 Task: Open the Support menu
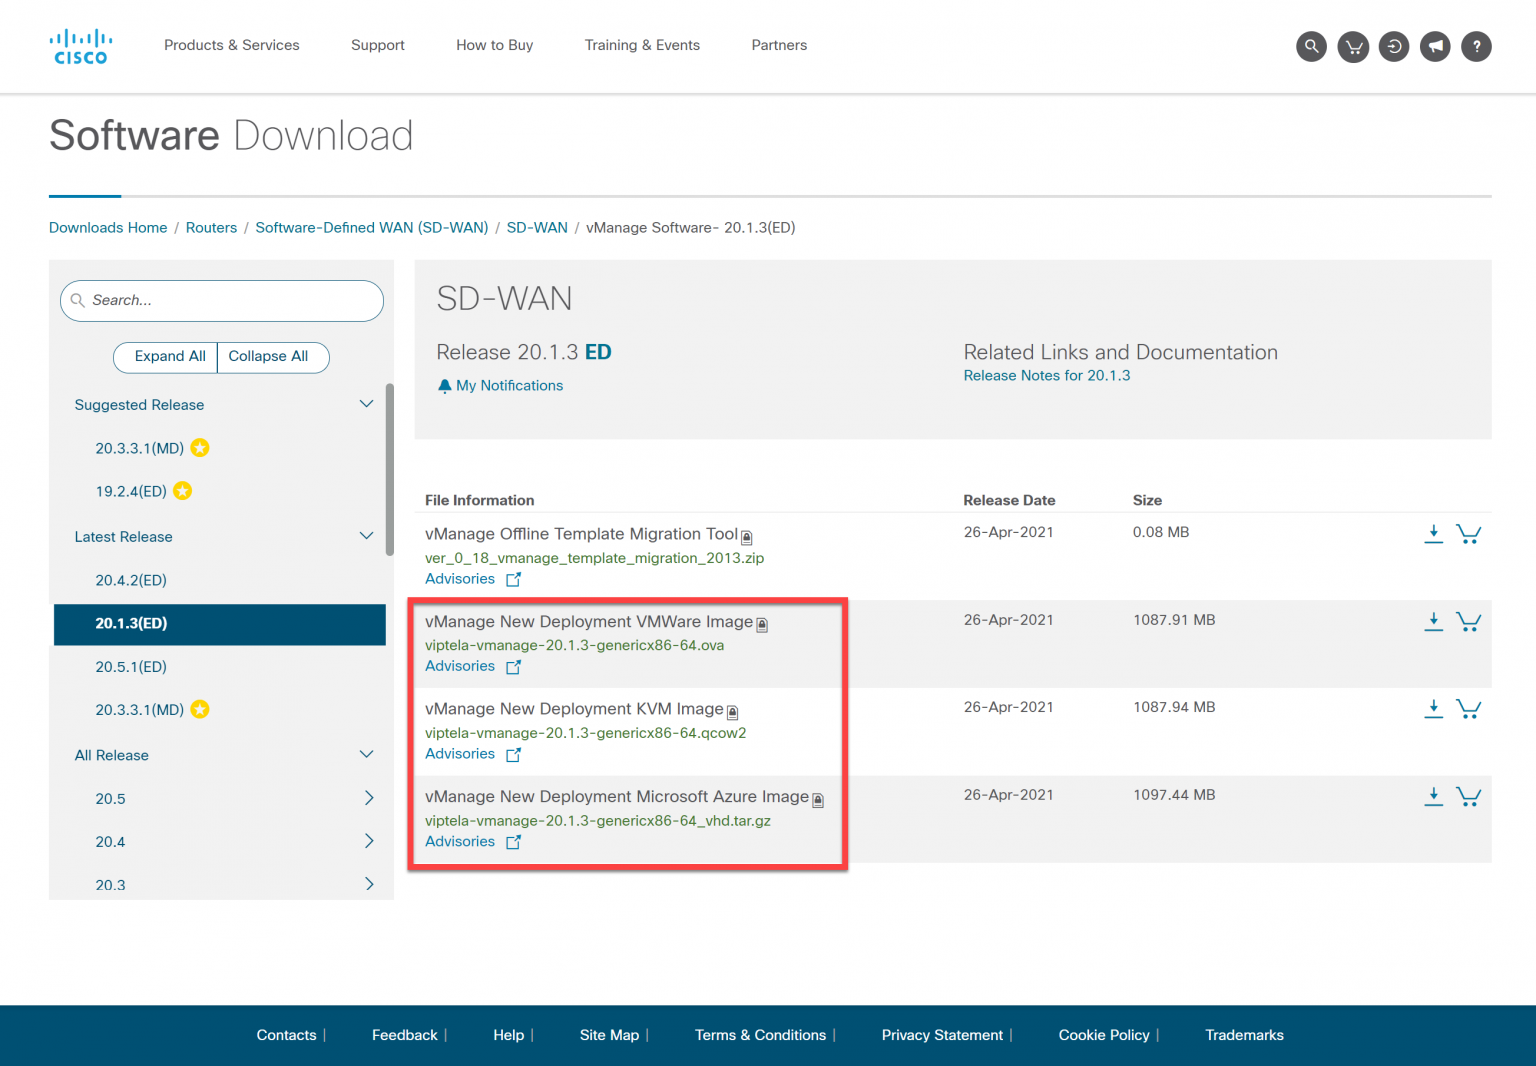click(x=377, y=45)
